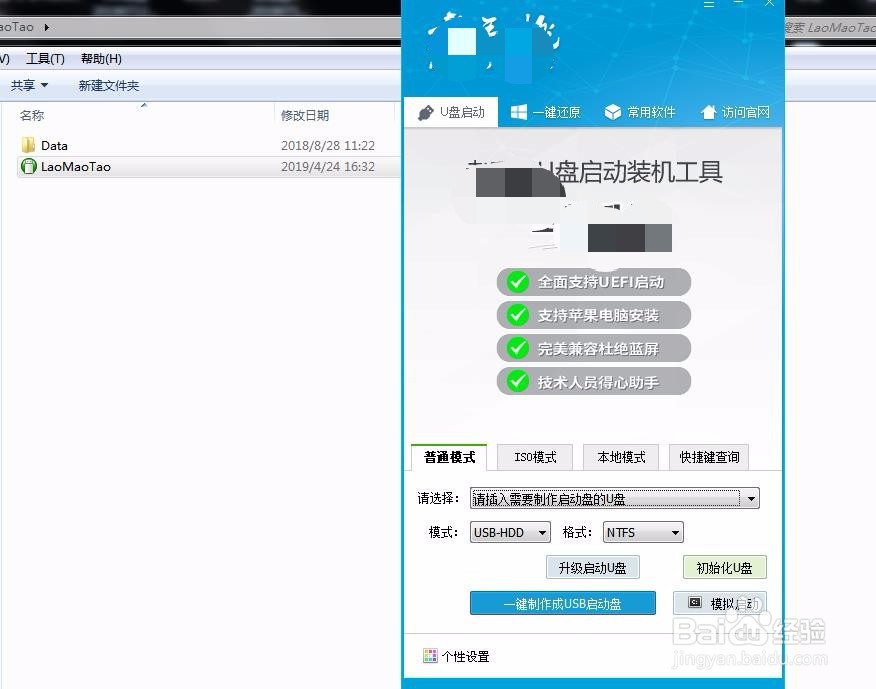
Task: Click the green check beside 支持苹果电脑安装
Action: click(517, 315)
